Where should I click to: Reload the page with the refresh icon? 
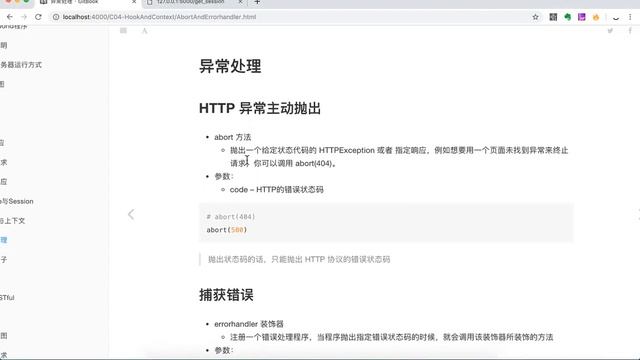click(x=38, y=17)
